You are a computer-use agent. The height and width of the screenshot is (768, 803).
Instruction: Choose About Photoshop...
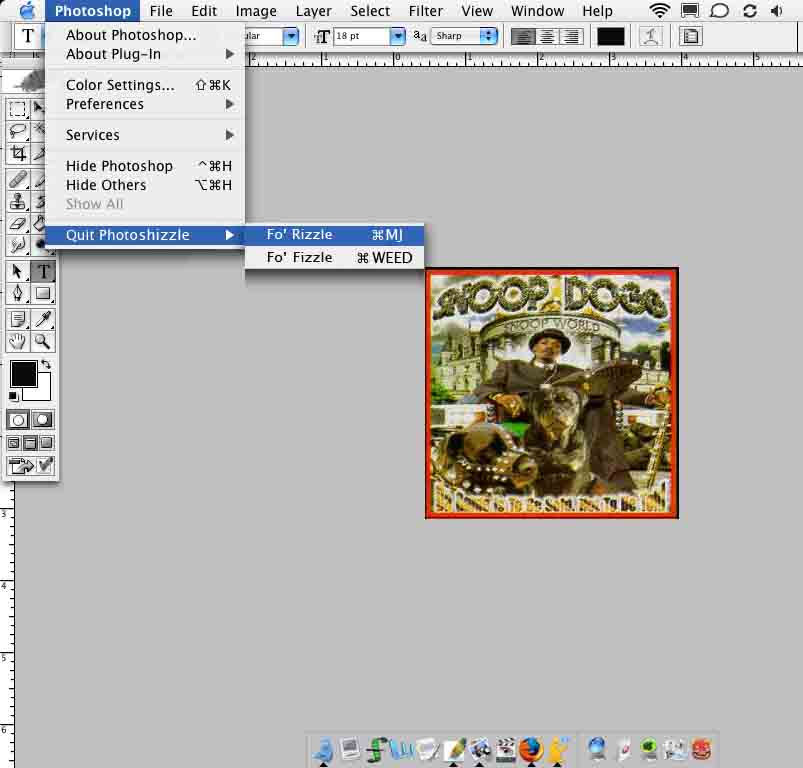[x=145, y=35]
